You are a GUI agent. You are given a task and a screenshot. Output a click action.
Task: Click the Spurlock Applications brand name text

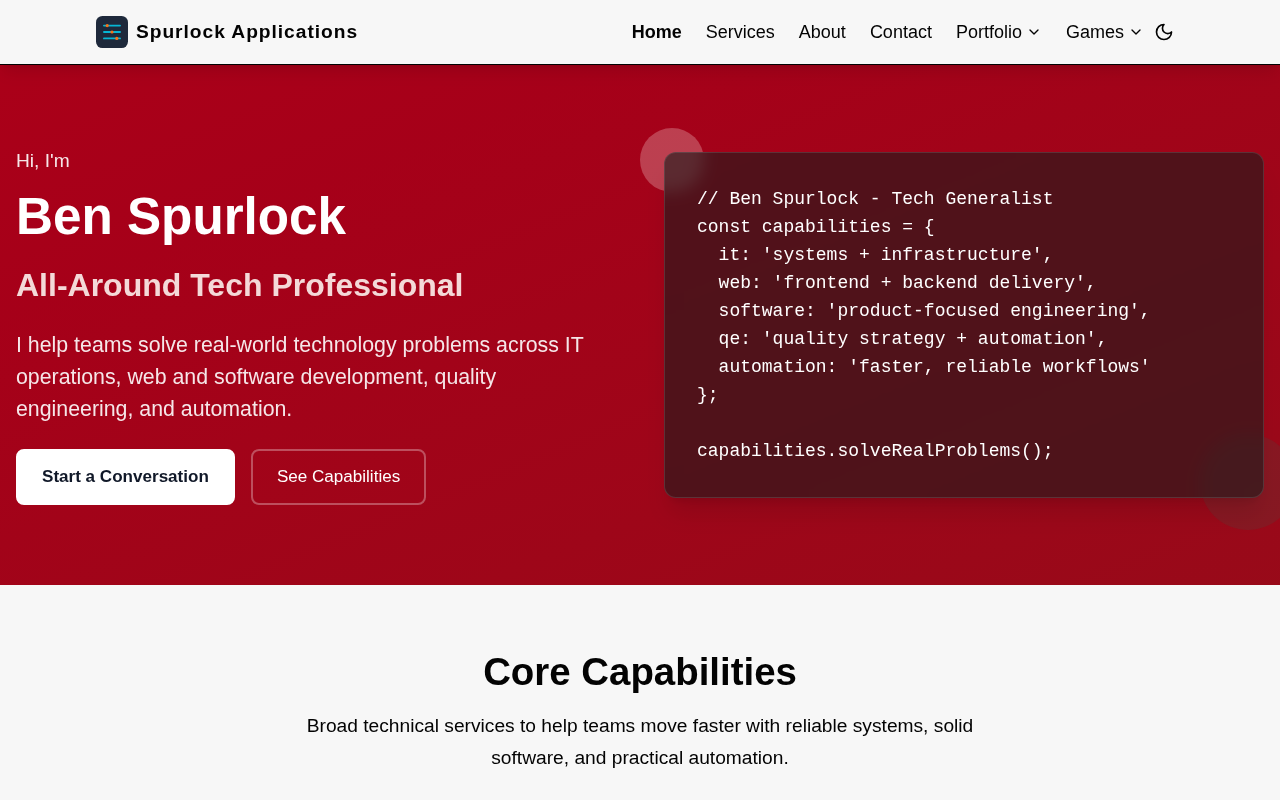pos(246,32)
